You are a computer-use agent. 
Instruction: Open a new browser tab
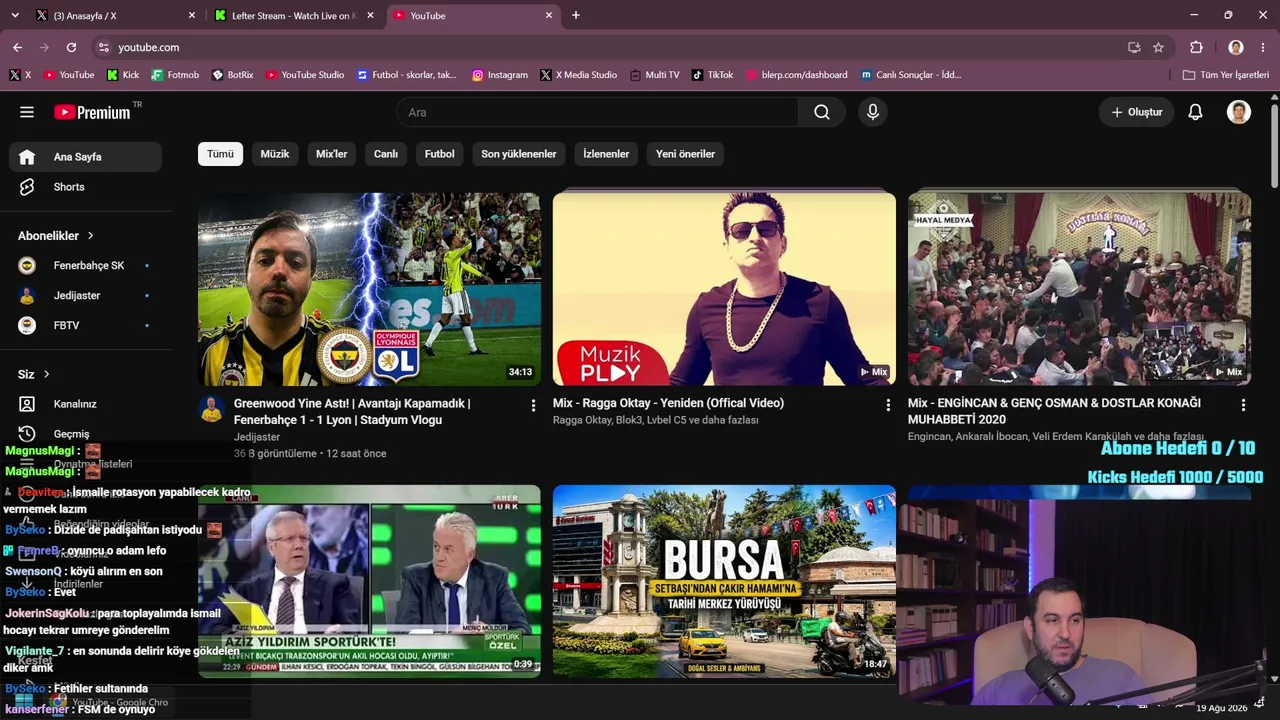coord(575,15)
